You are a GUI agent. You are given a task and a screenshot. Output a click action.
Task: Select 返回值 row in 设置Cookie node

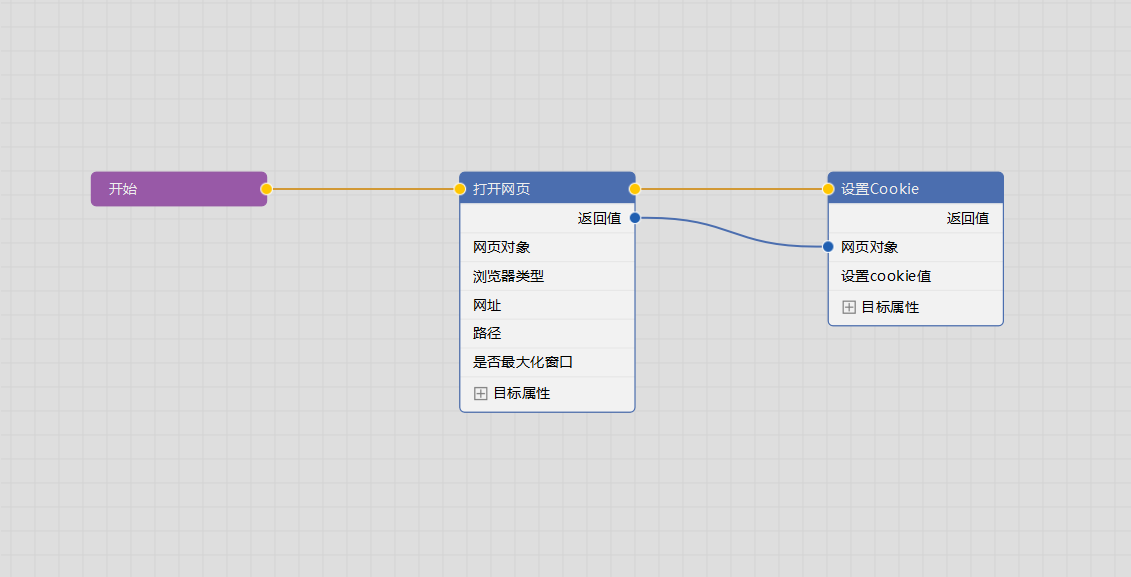pos(915,219)
